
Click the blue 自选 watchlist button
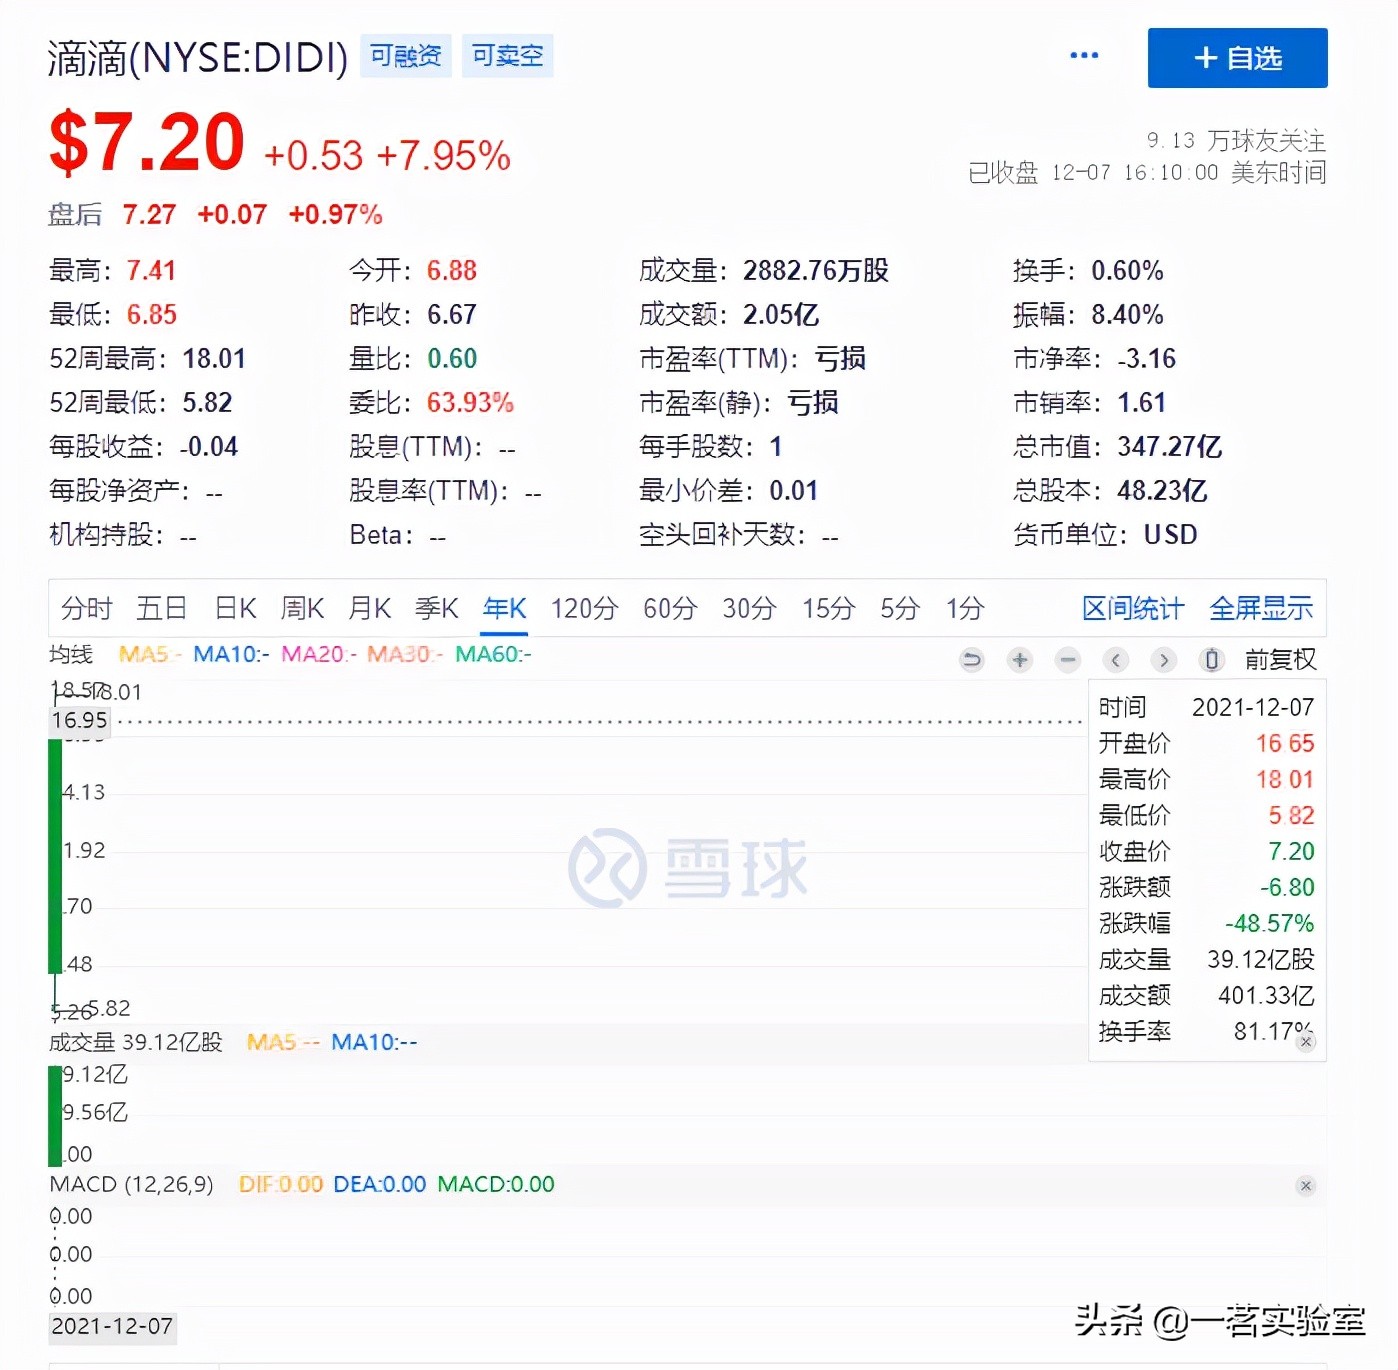point(1237,58)
